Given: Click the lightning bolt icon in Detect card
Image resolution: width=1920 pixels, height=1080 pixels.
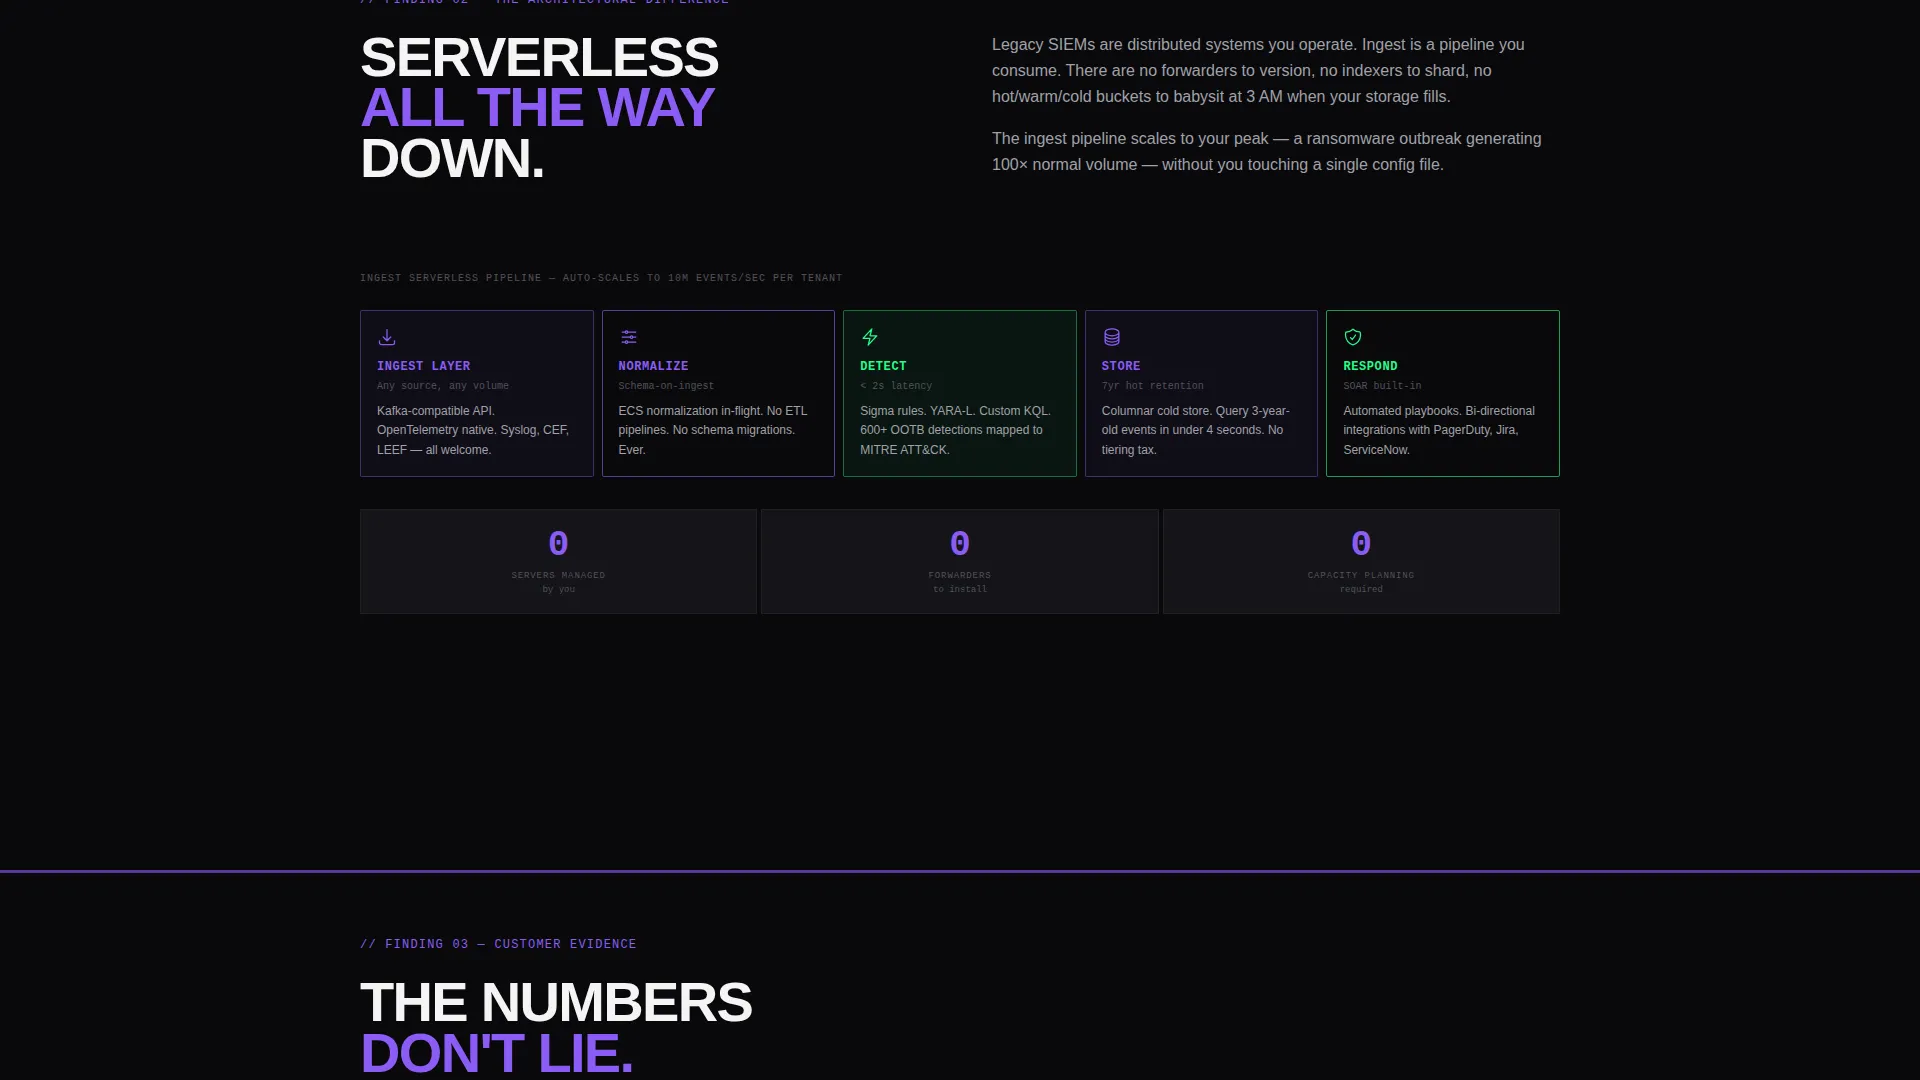Looking at the screenshot, I should coord(870,337).
